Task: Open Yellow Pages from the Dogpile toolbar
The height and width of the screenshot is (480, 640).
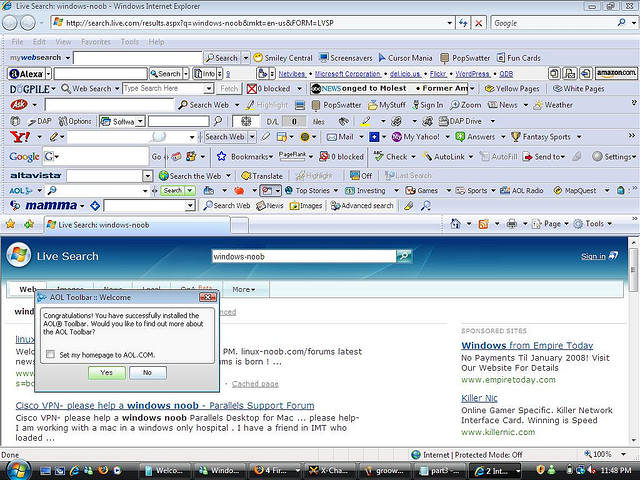Action: (515, 88)
